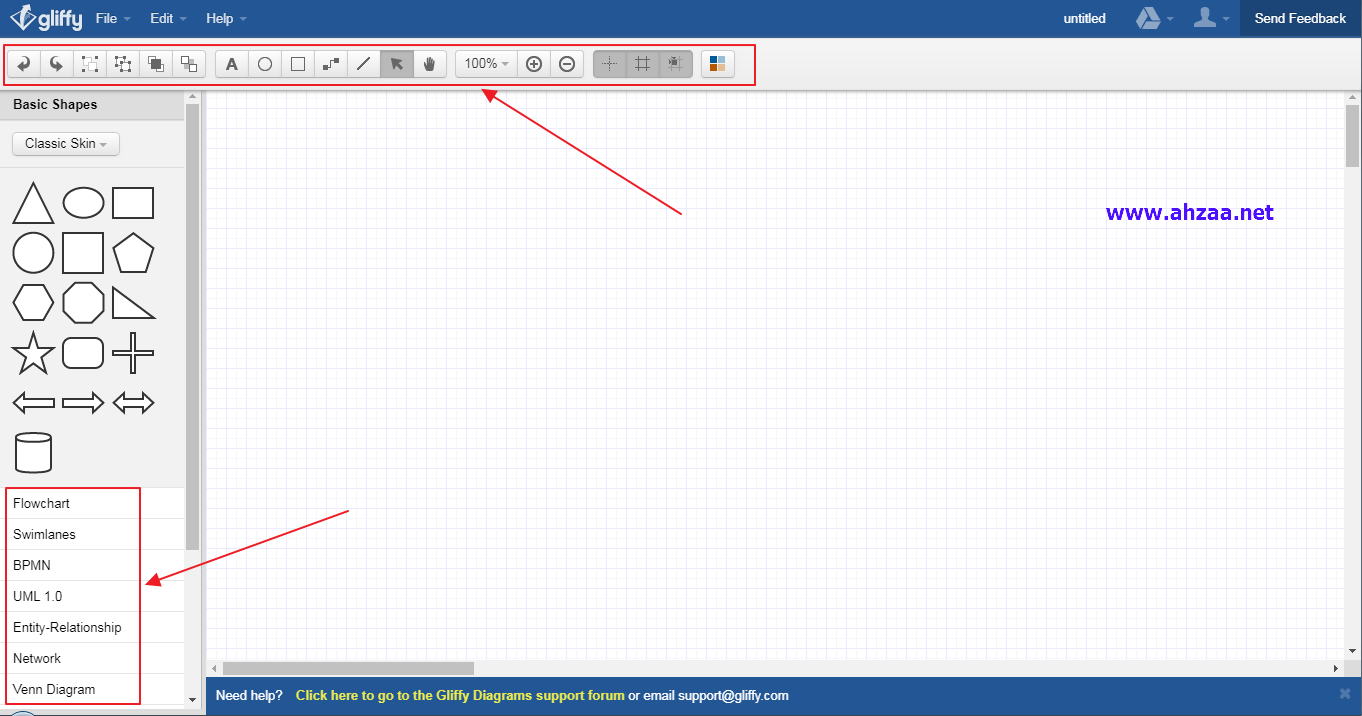Click the Zoom In icon
1362x716 pixels.
coord(533,63)
